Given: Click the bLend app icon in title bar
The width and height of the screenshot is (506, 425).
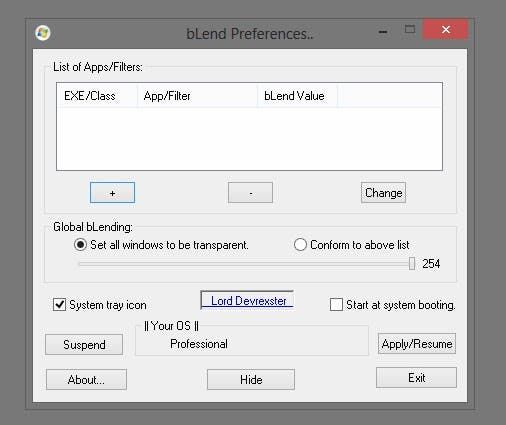Looking at the screenshot, I should (43, 33).
